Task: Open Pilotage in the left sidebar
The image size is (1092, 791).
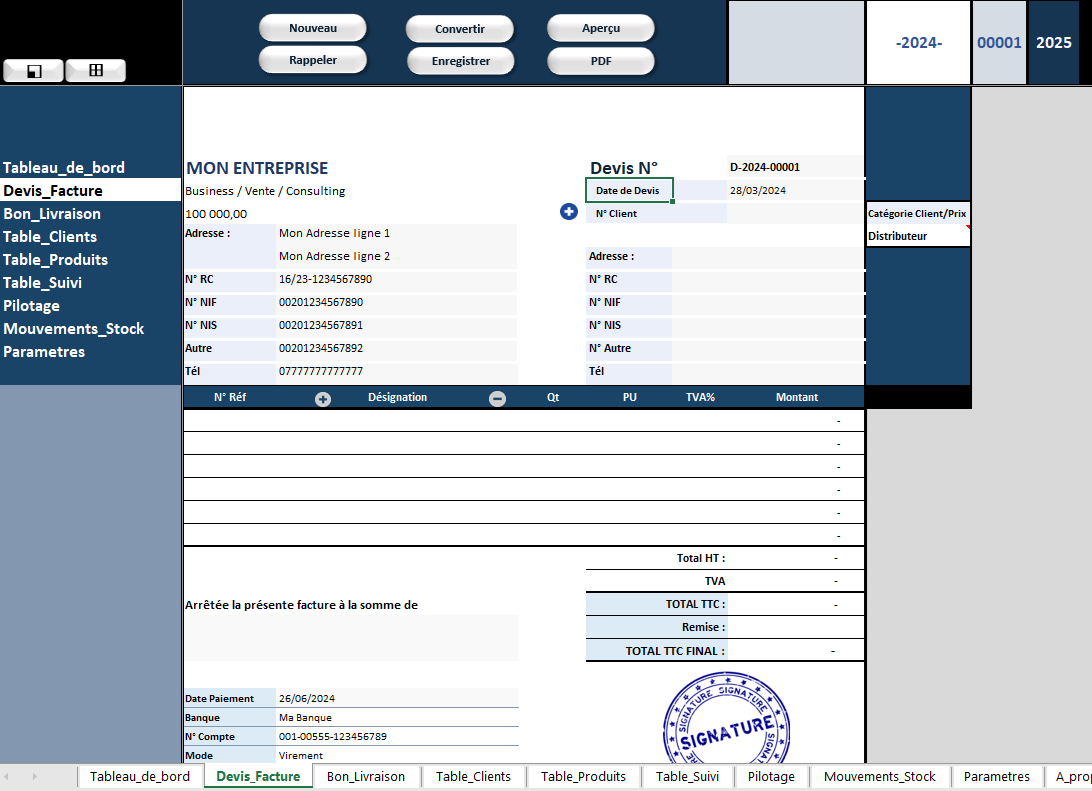Action: [31, 306]
